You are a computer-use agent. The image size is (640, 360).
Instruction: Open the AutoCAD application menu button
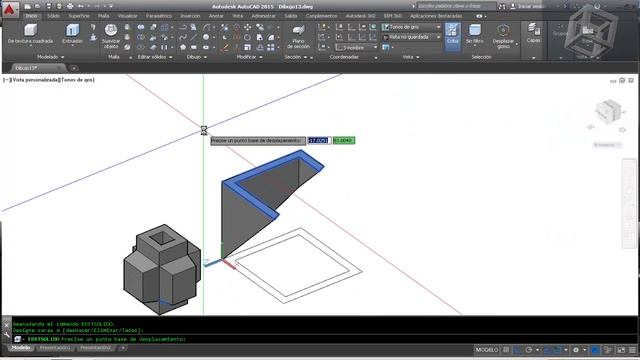click(10, 9)
